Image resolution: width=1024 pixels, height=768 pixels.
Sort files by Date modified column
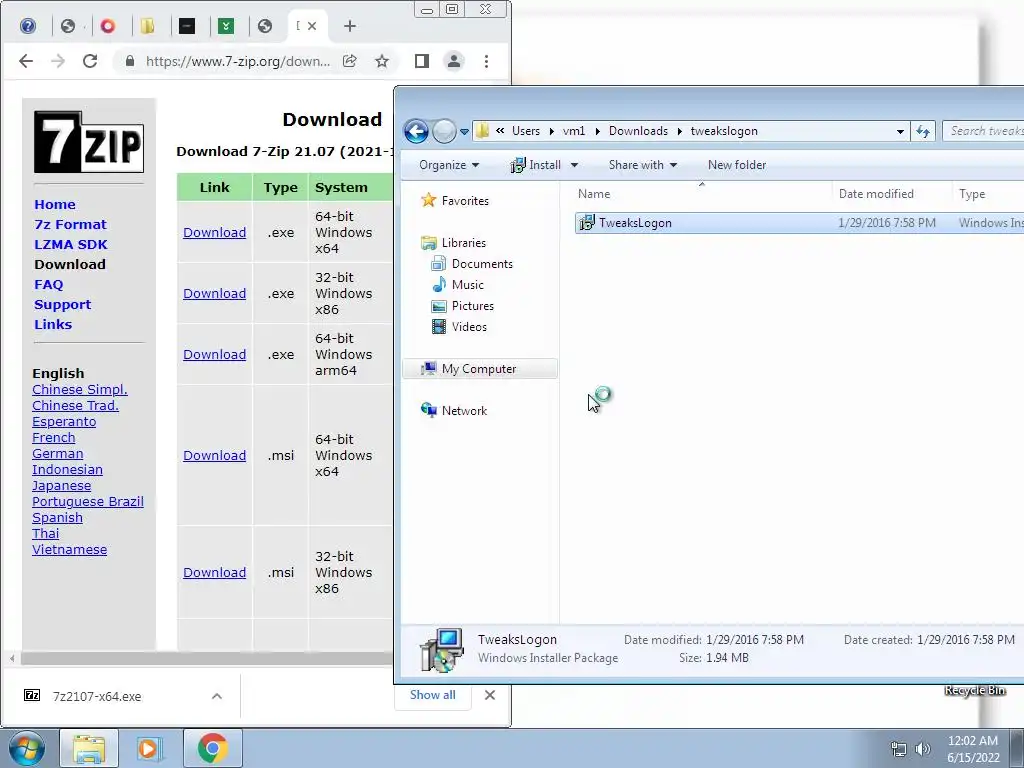[892, 194]
